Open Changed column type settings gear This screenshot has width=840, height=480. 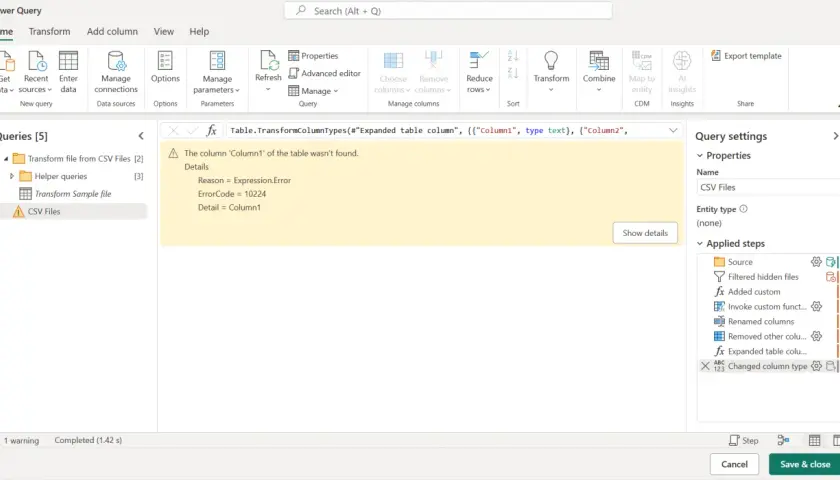tap(816, 366)
